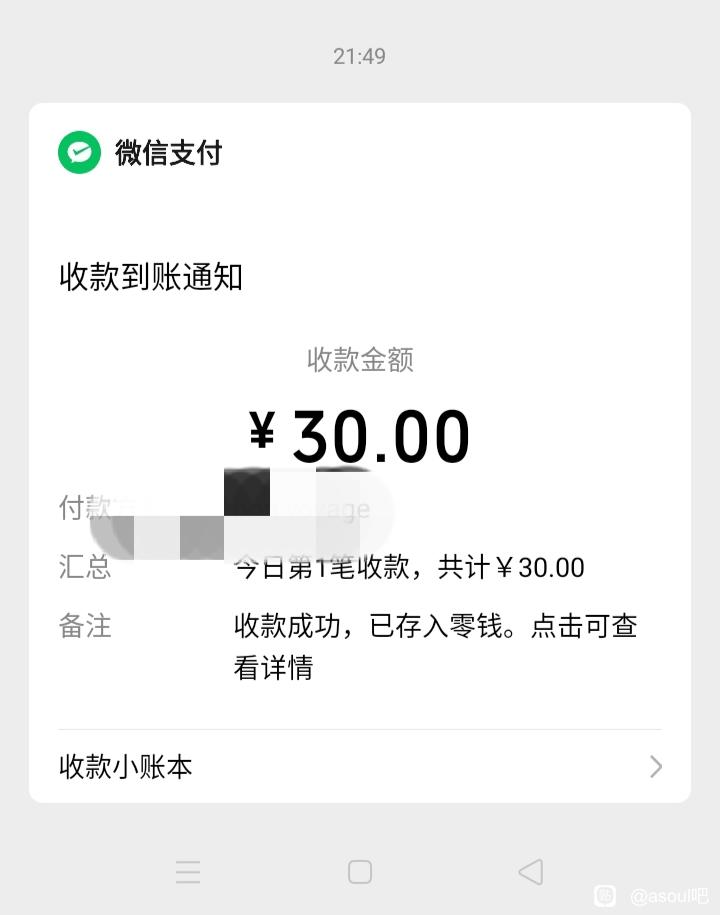
Task: Tap 看详情 on the remark's second line
Action: (273, 668)
